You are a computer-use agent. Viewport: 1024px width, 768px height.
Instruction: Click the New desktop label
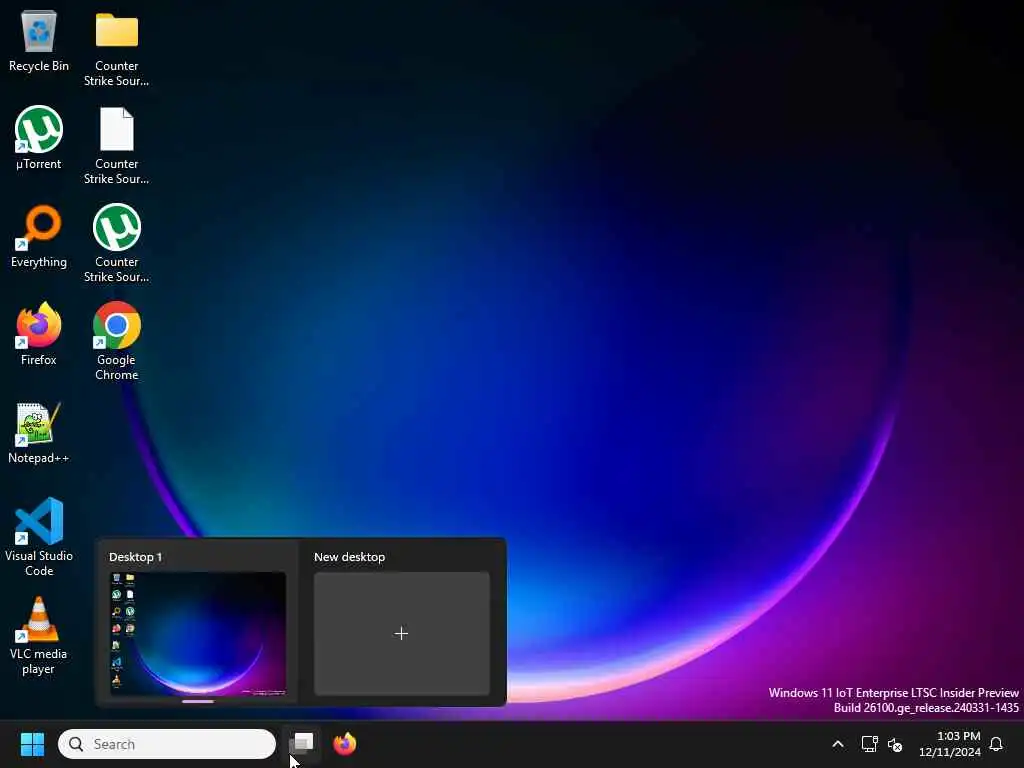tap(349, 557)
